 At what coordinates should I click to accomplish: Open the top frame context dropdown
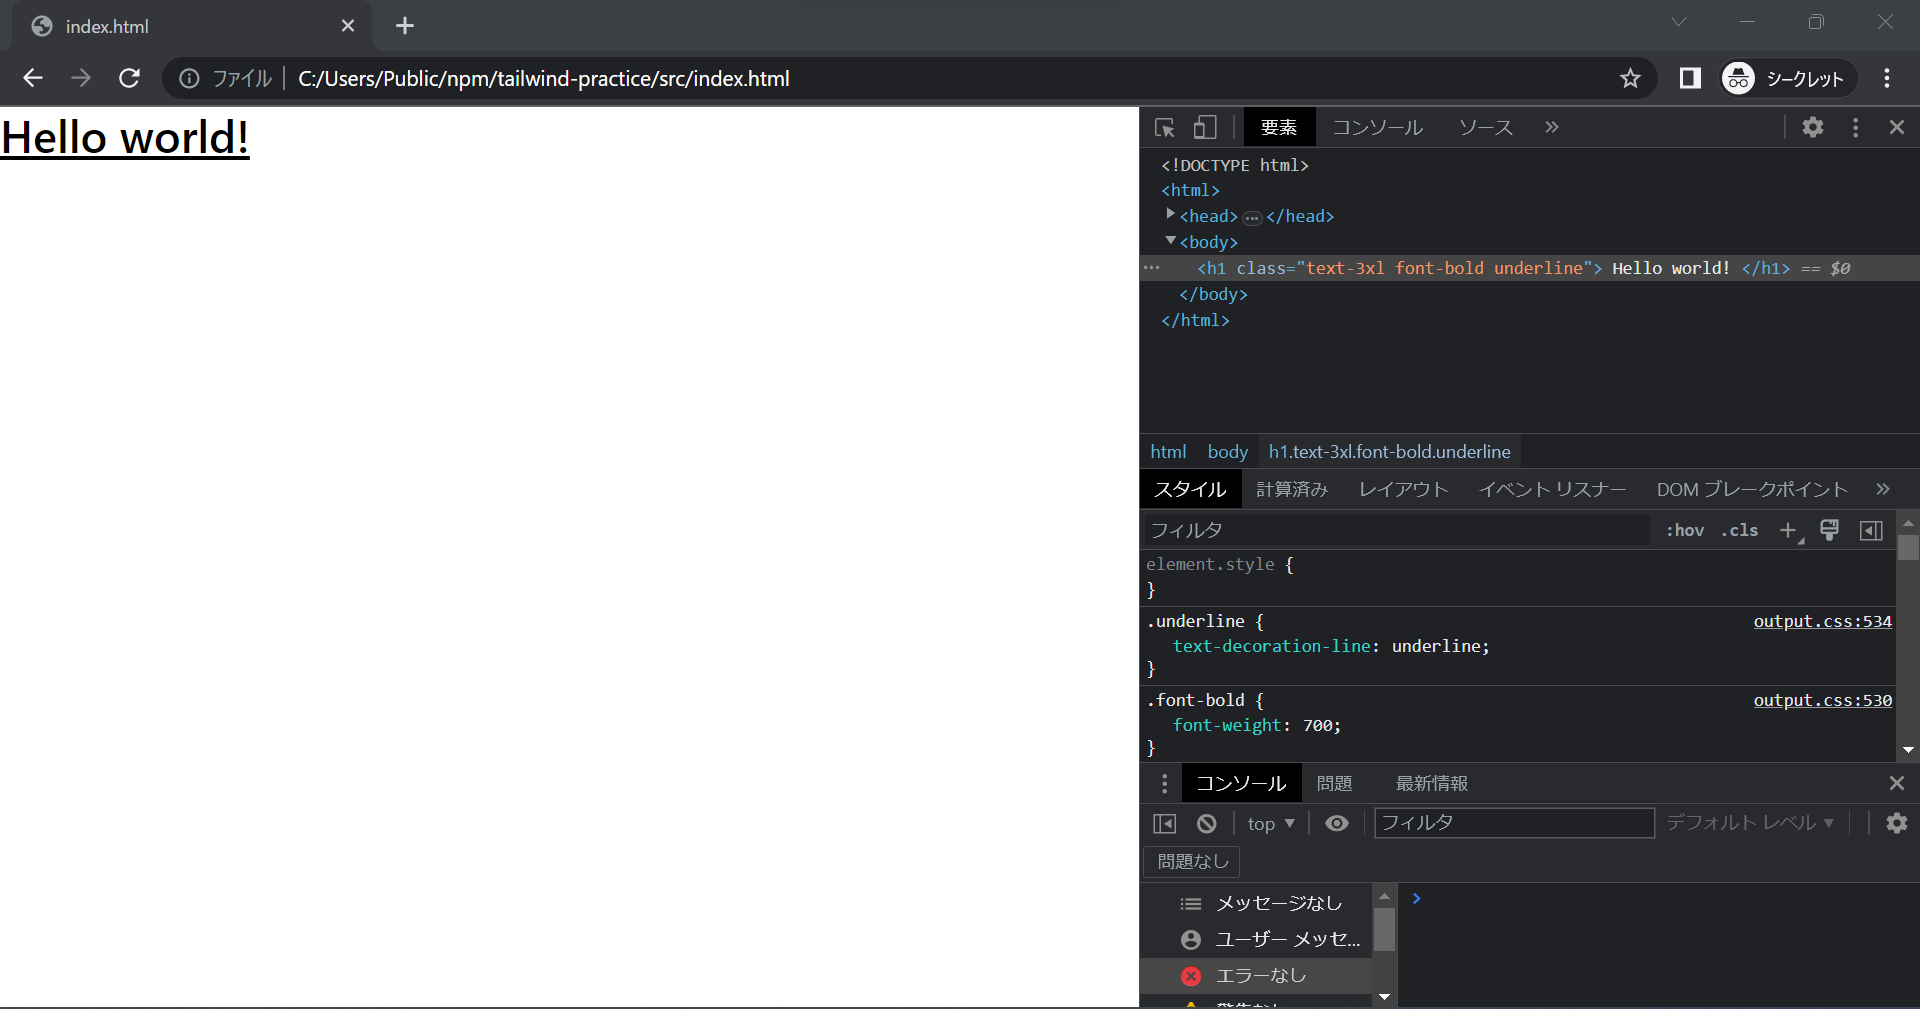point(1270,823)
